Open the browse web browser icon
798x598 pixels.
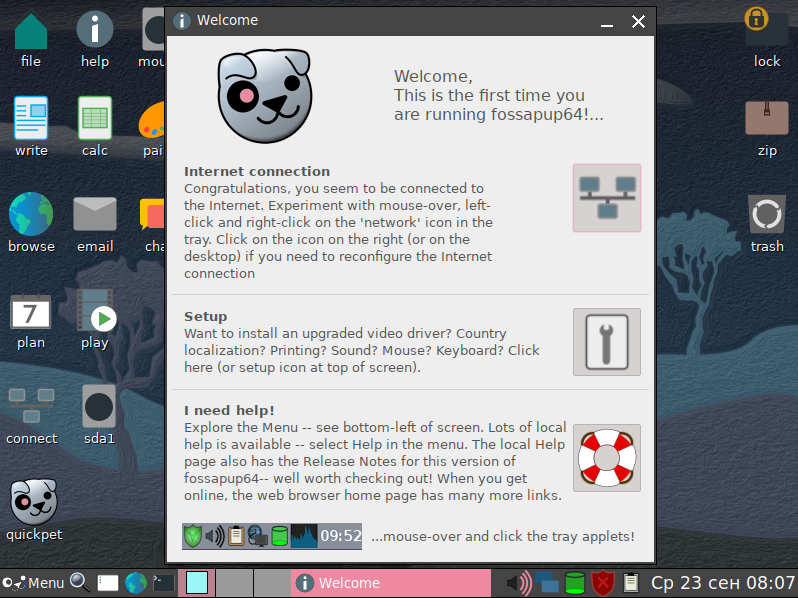[x=31, y=214]
